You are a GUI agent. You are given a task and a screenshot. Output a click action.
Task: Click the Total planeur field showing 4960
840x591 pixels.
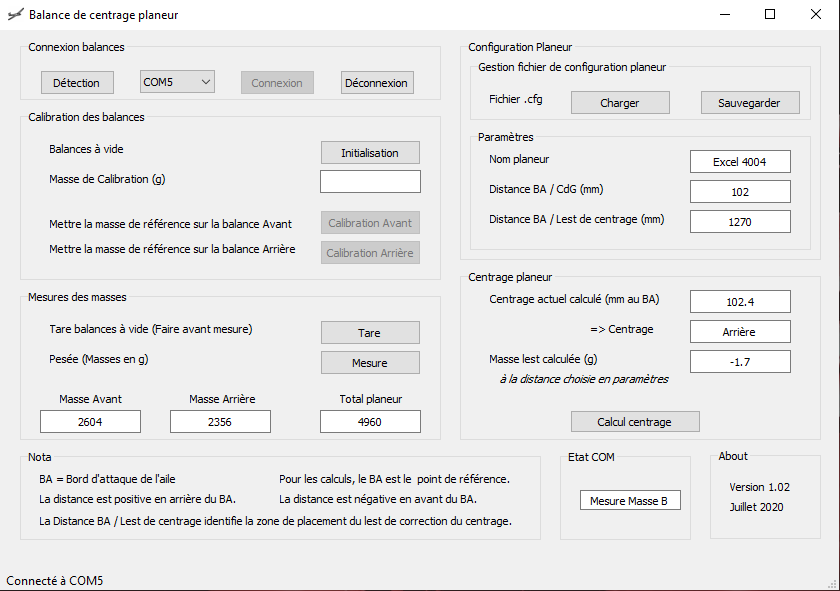click(x=370, y=422)
